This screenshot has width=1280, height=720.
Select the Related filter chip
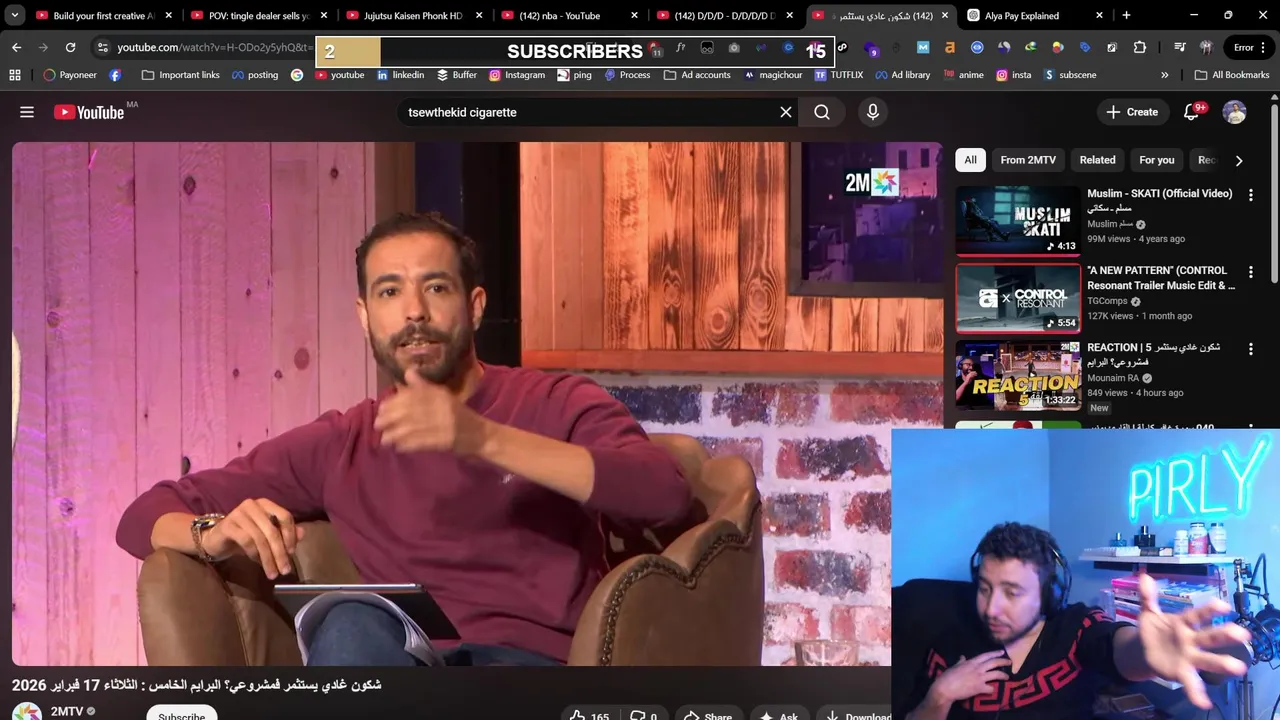click(x=1097, y=160)
